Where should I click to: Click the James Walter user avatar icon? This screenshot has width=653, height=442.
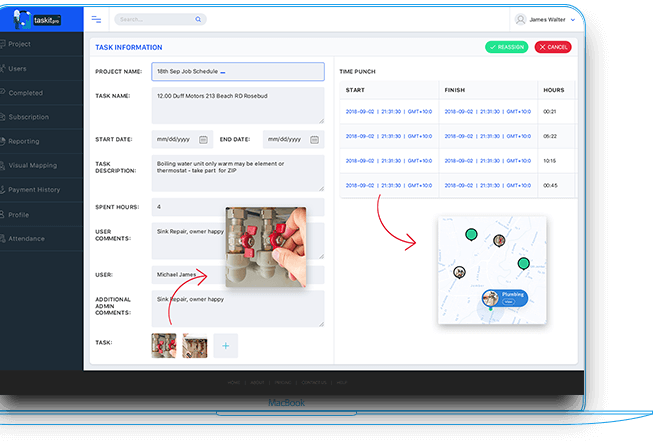[520, 19]
